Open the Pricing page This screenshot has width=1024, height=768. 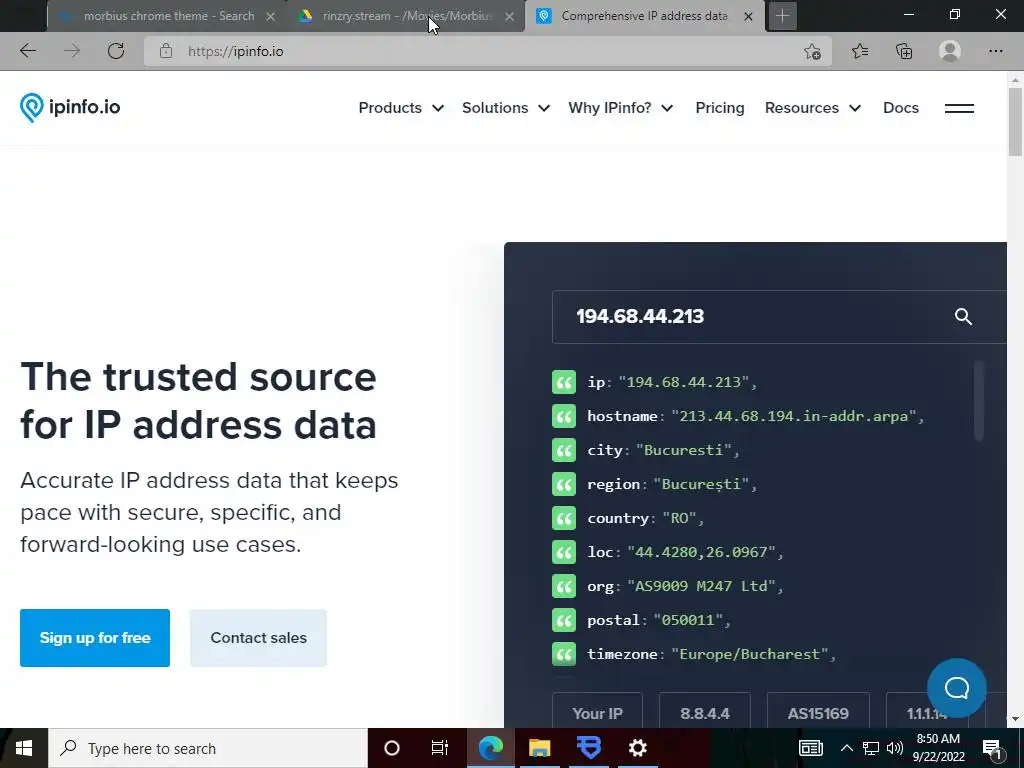pos(720,108)
